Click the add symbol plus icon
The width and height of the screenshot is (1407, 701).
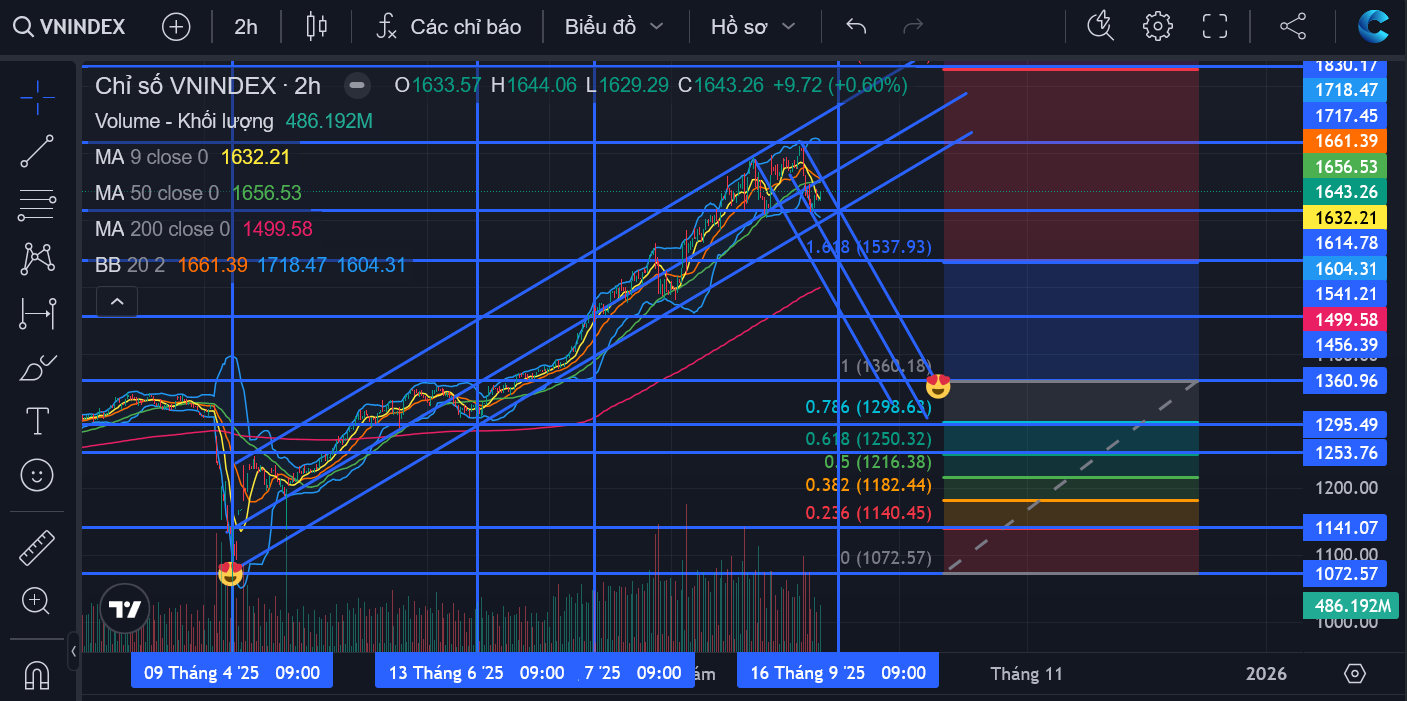pyautogui.click(x=176, y=27)
